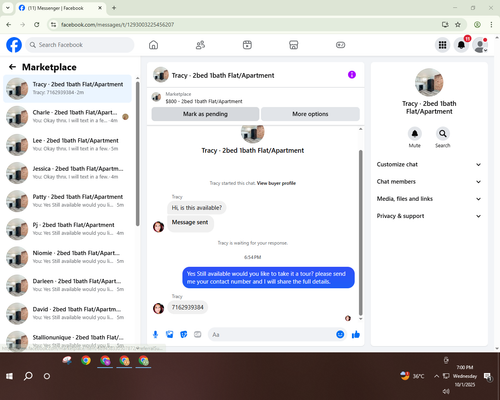Open Niomie conversation in chat list
The height and width of the screenshot is (400, 500).
(67, 257)
